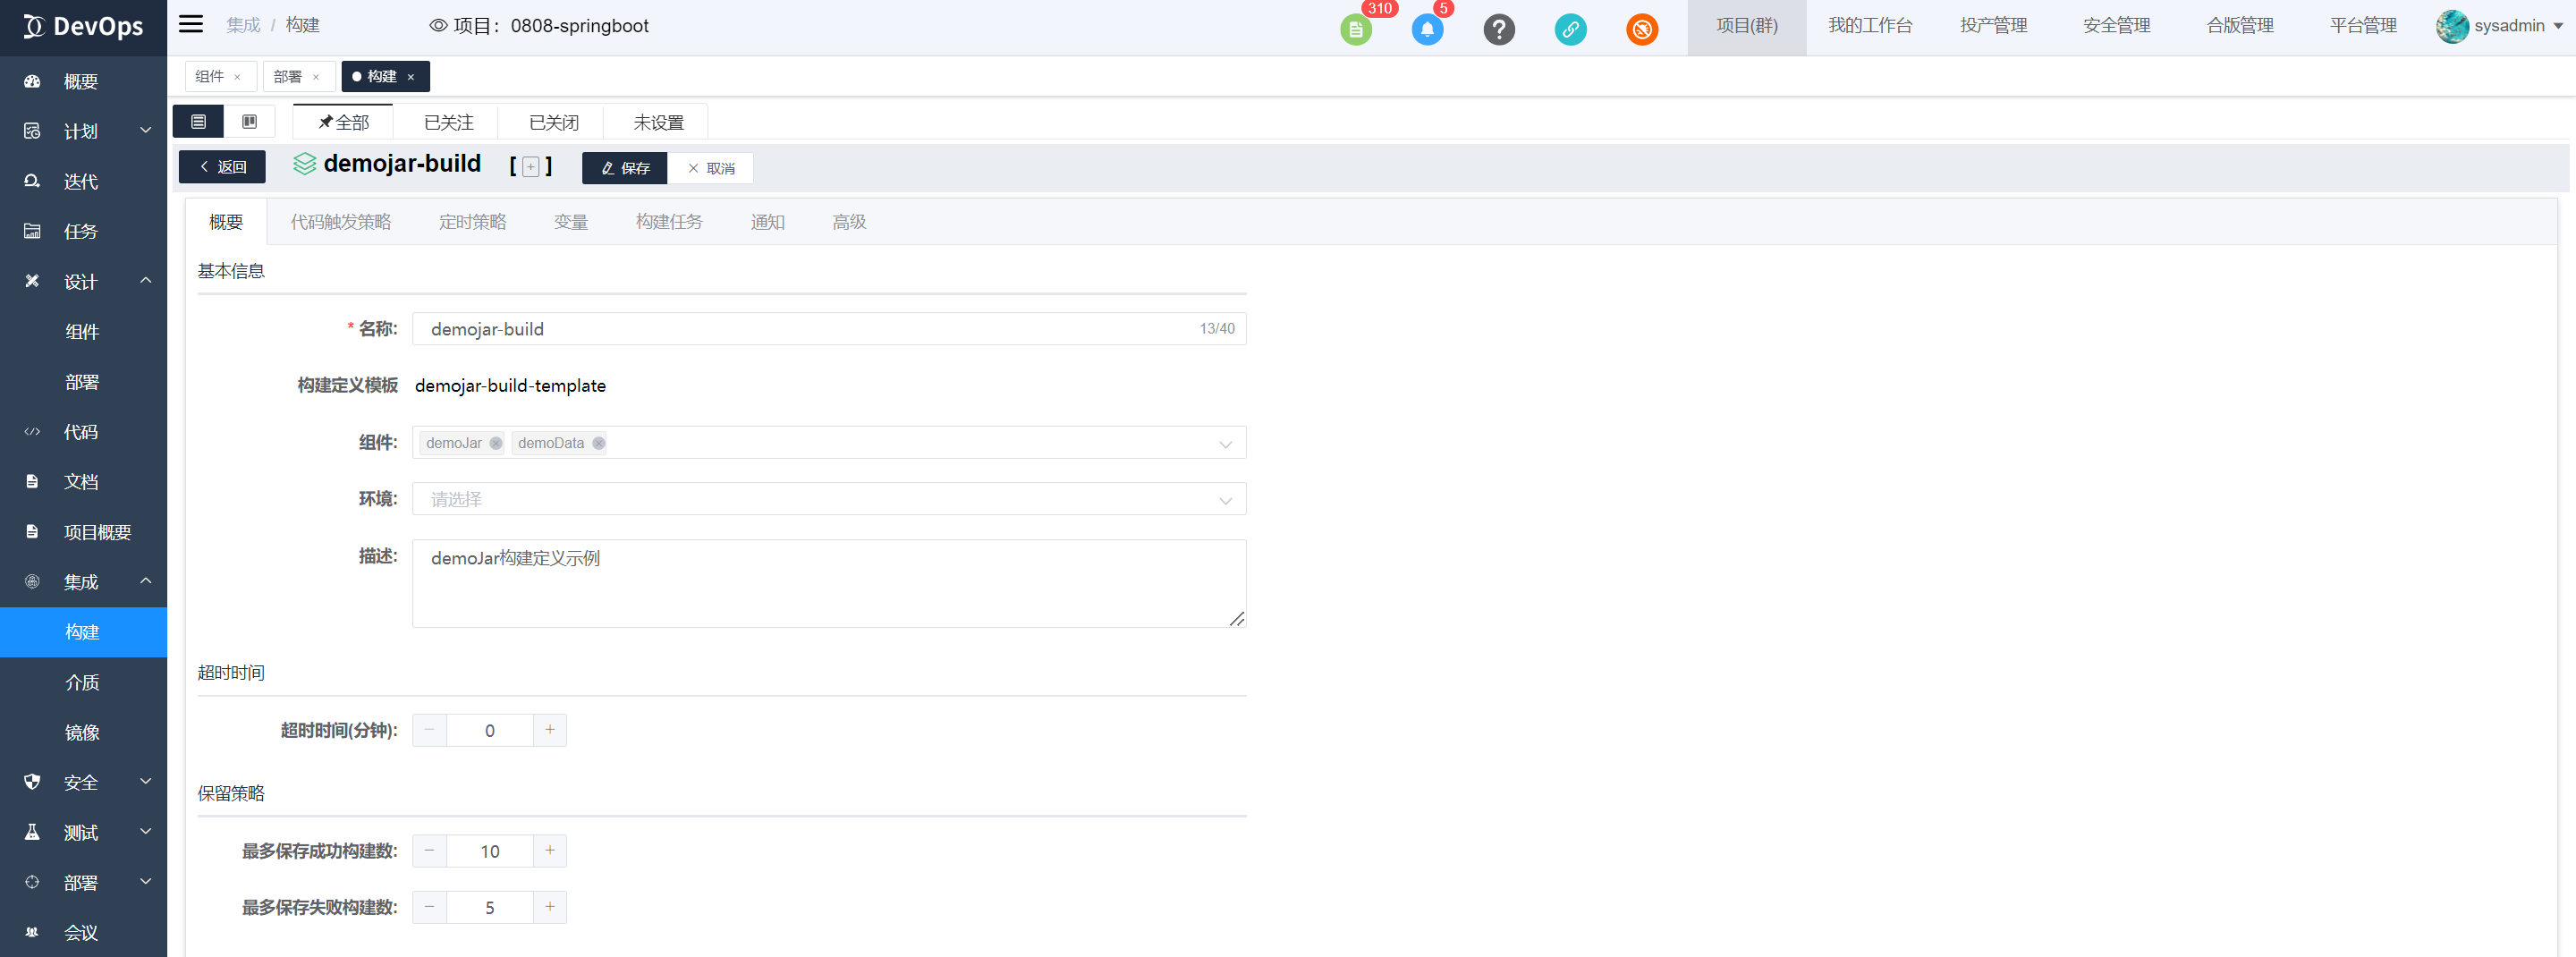Remove the demoData component tag
Image resolution: width=2576 pixels, height=957 pixels.
pos(598,443)
